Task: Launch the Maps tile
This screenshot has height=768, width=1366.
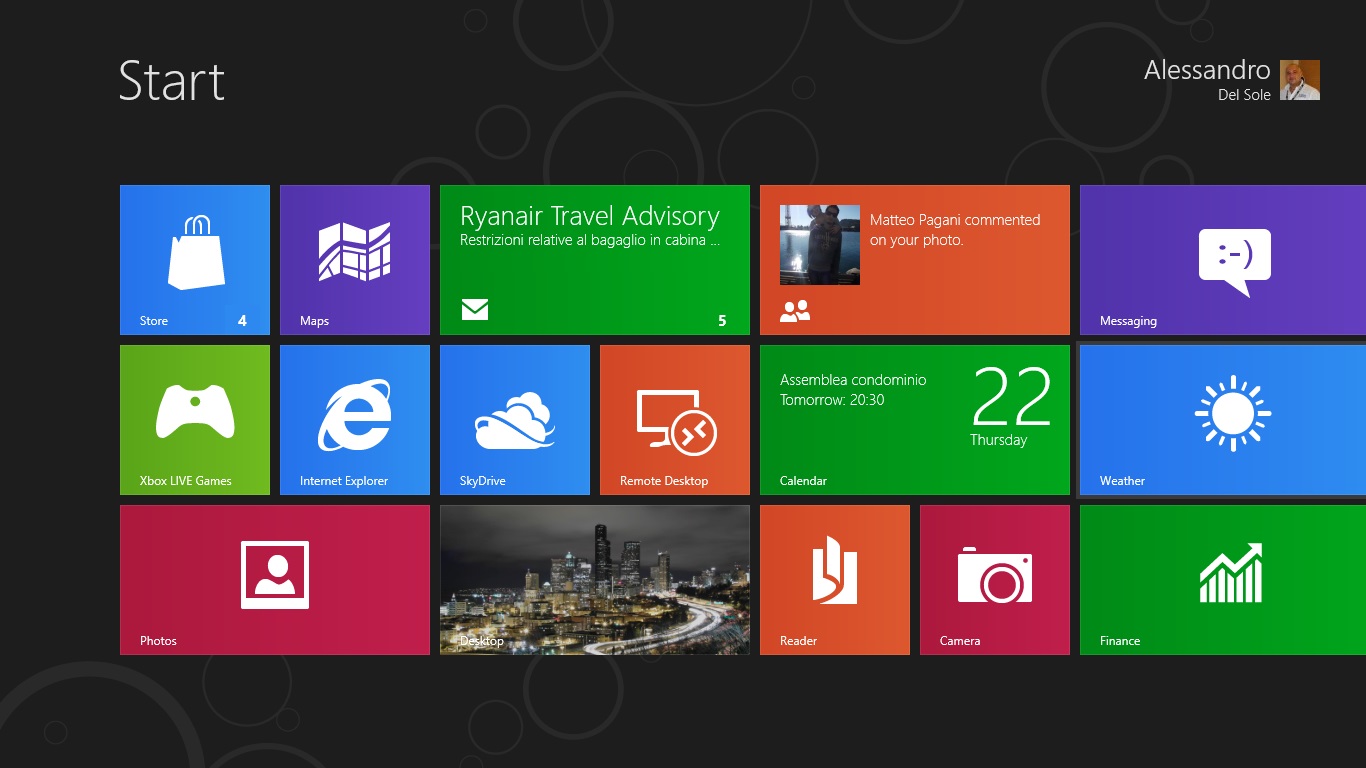Action: (355, 260)
